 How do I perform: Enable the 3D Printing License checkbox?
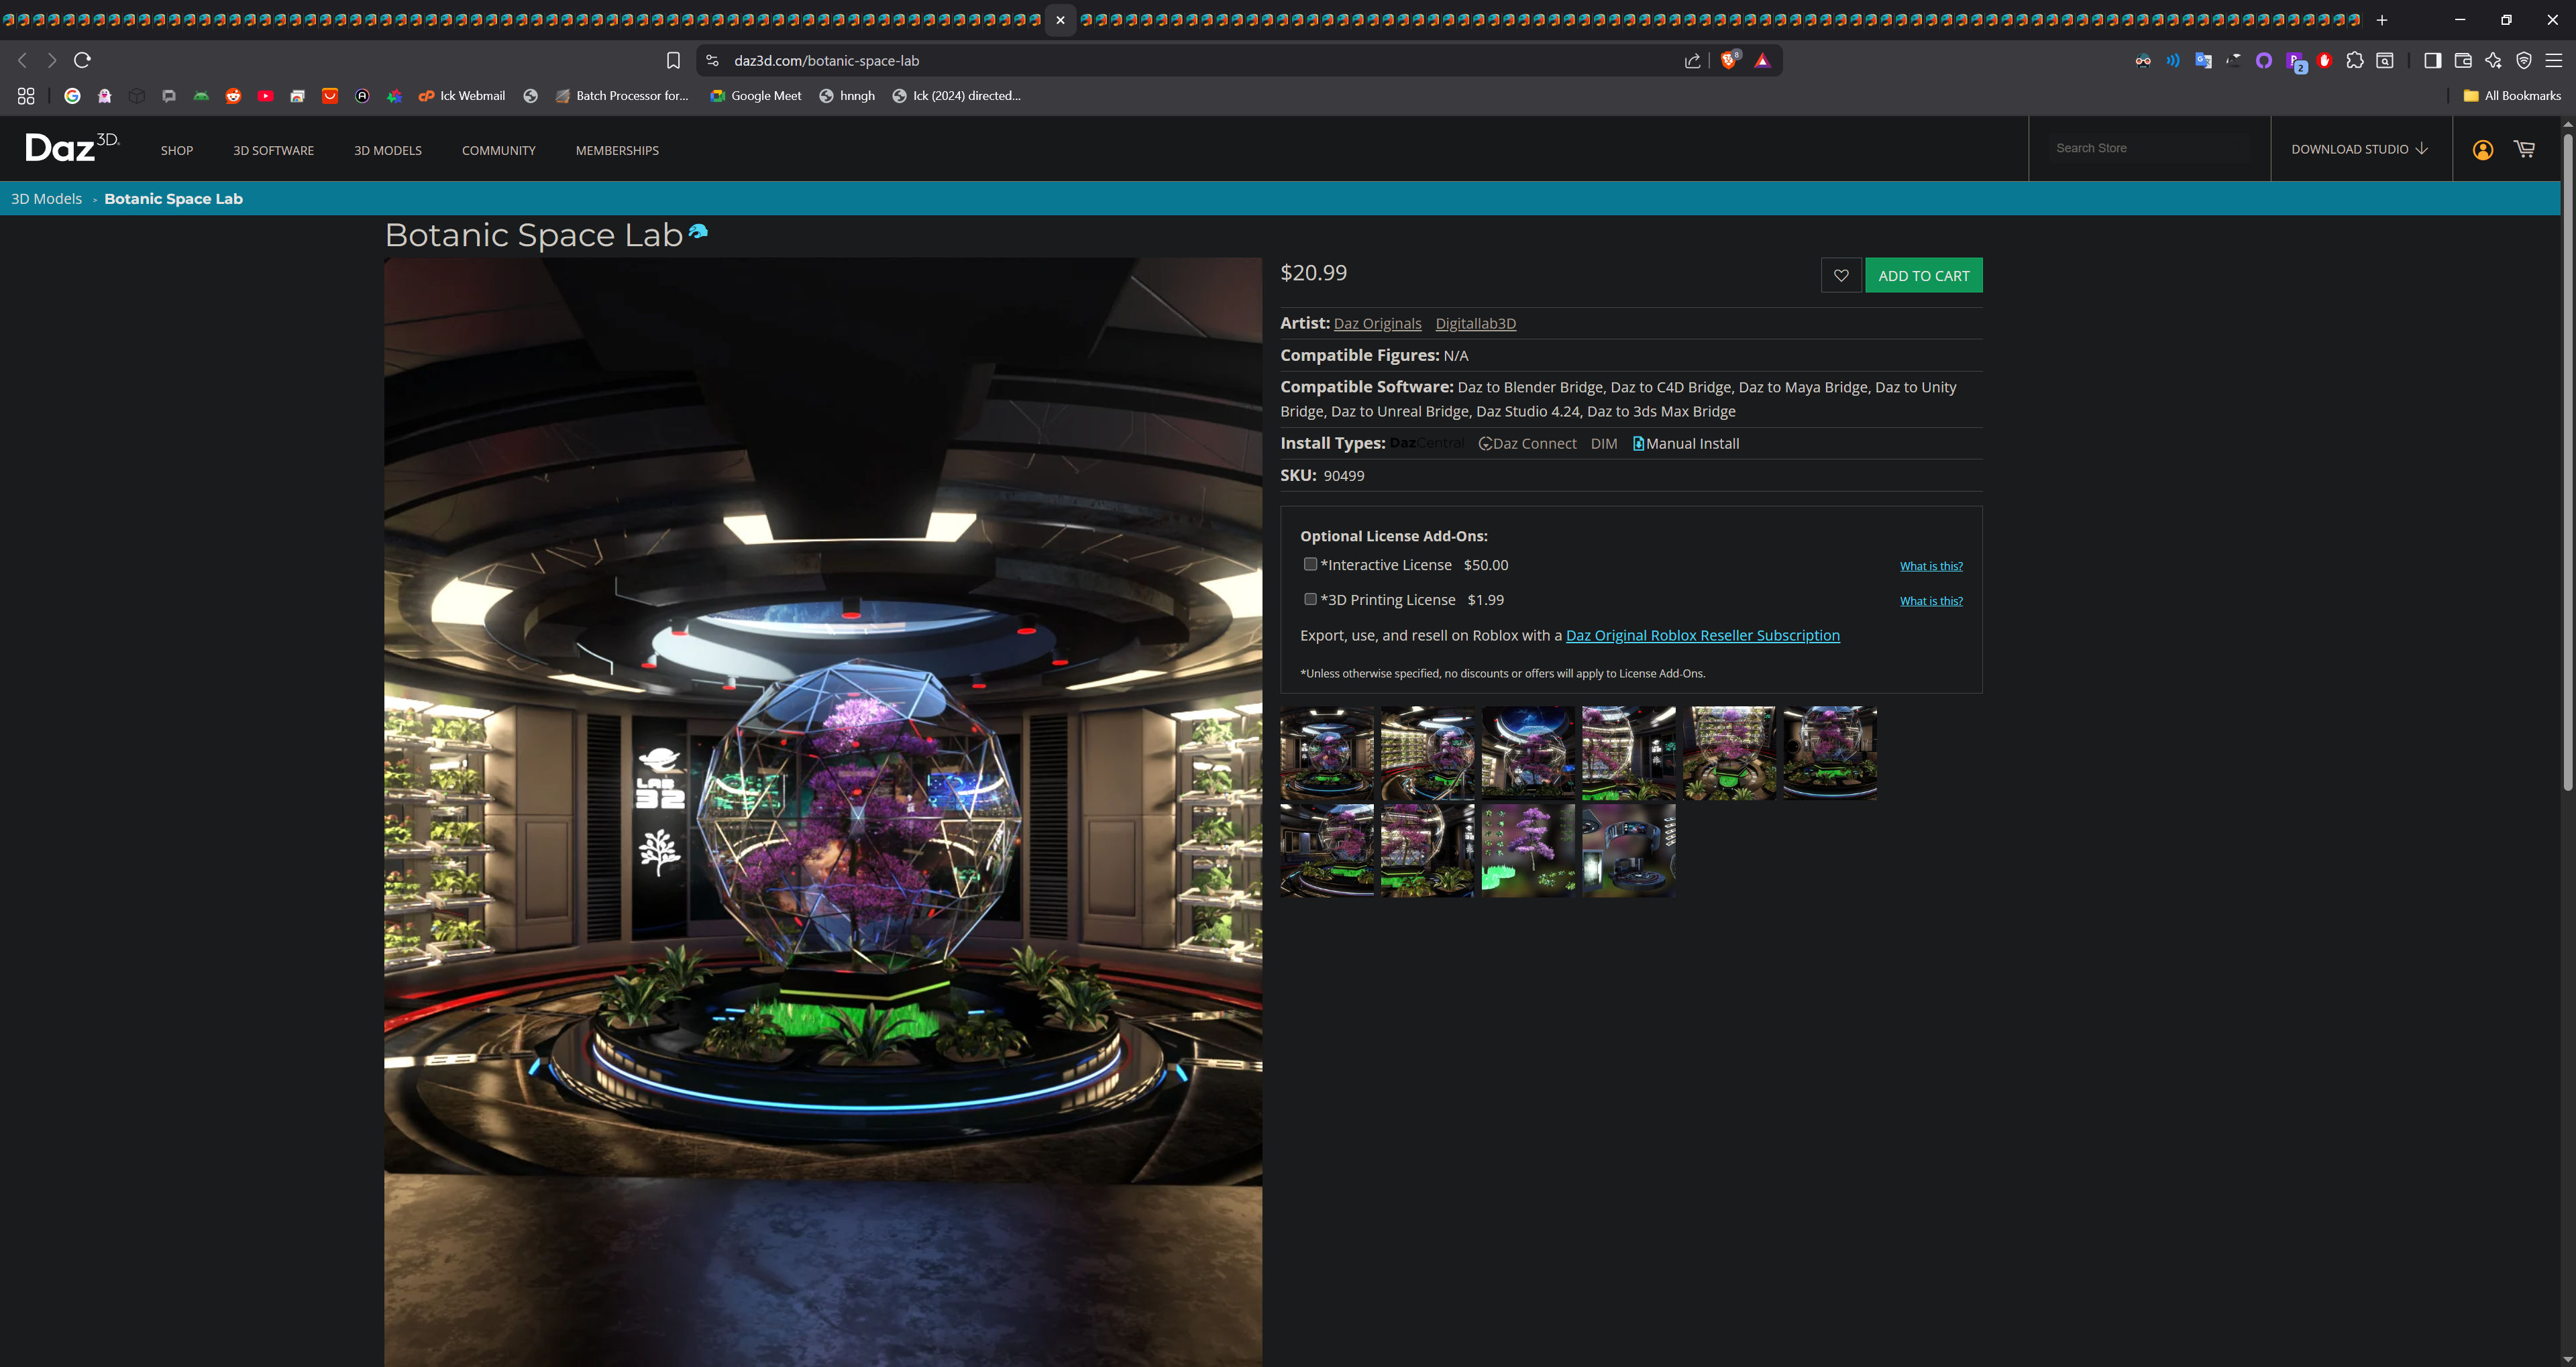1310,599
